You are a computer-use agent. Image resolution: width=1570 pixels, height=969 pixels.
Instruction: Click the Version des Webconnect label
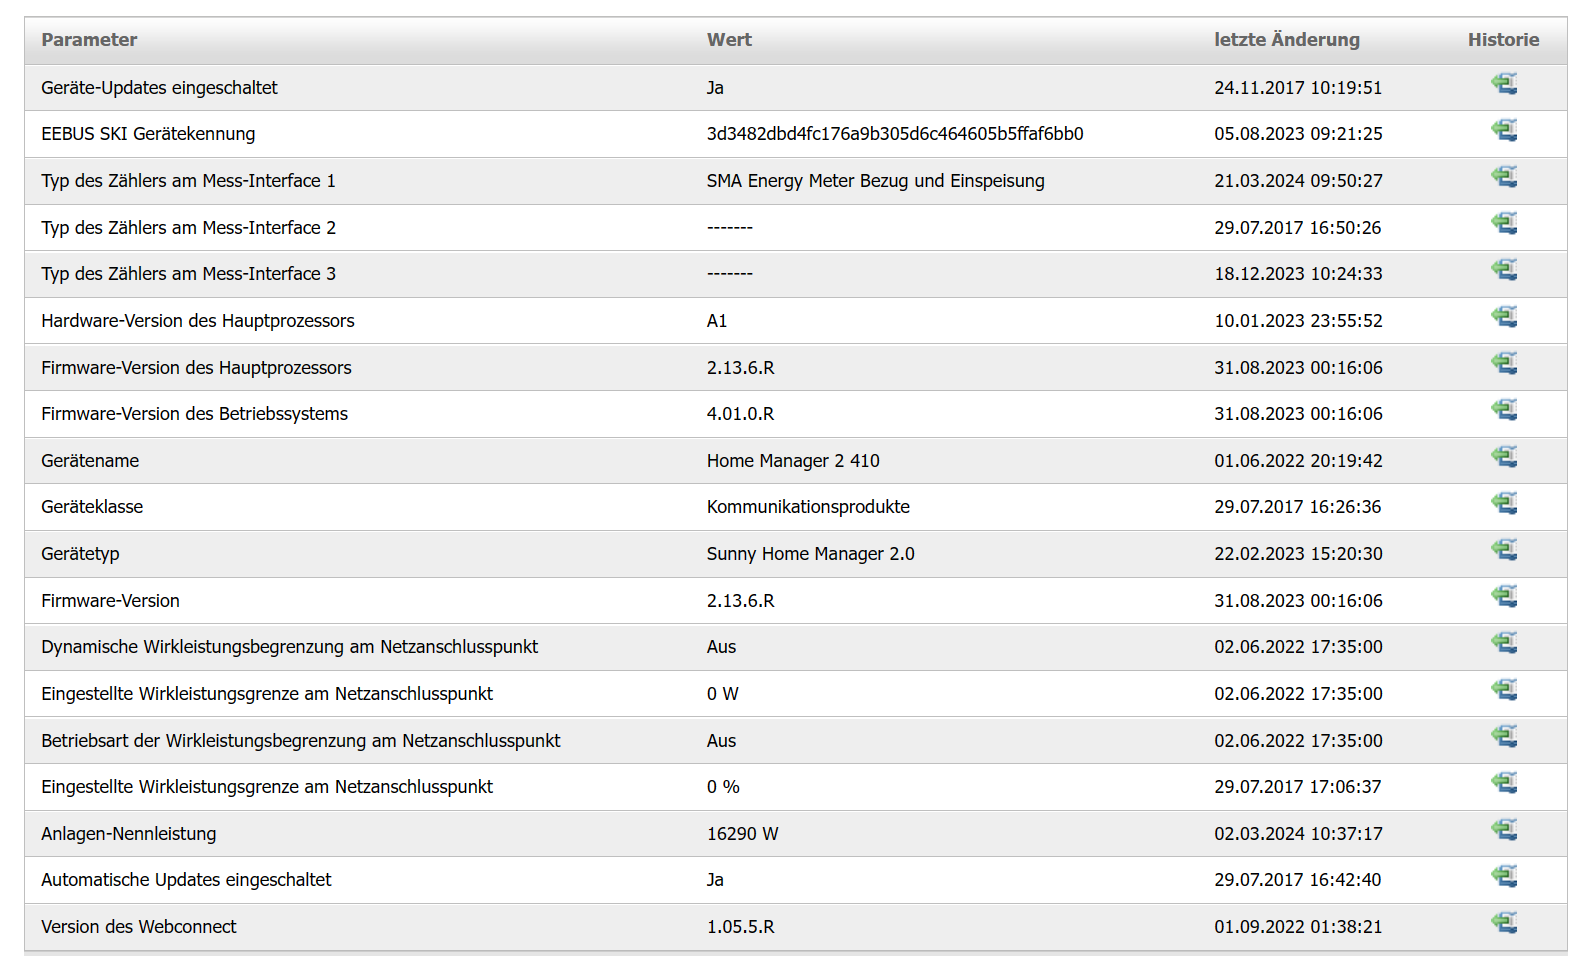[139, 927]
